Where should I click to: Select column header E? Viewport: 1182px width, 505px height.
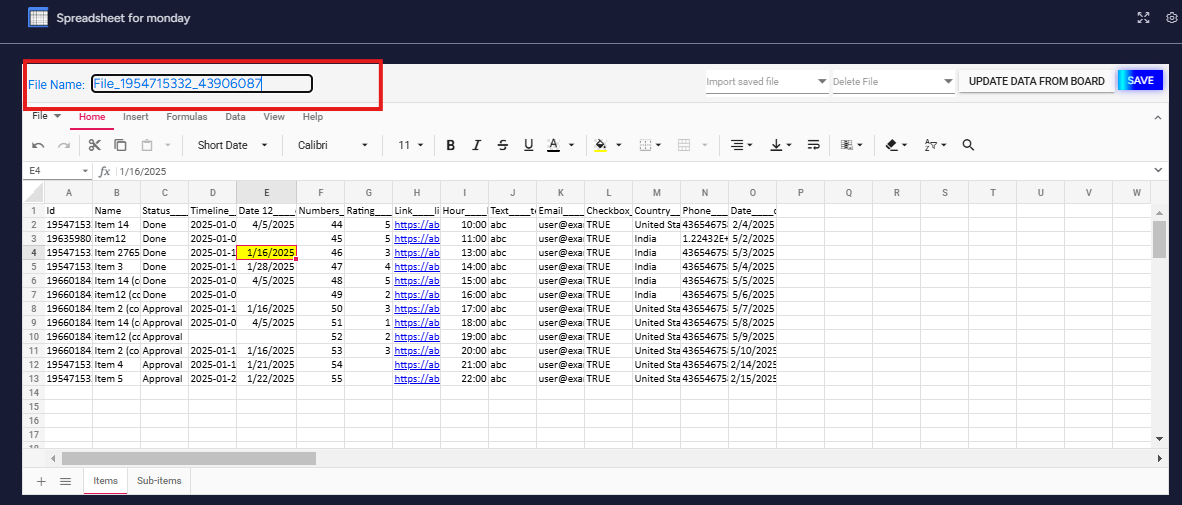click(267, 192)
